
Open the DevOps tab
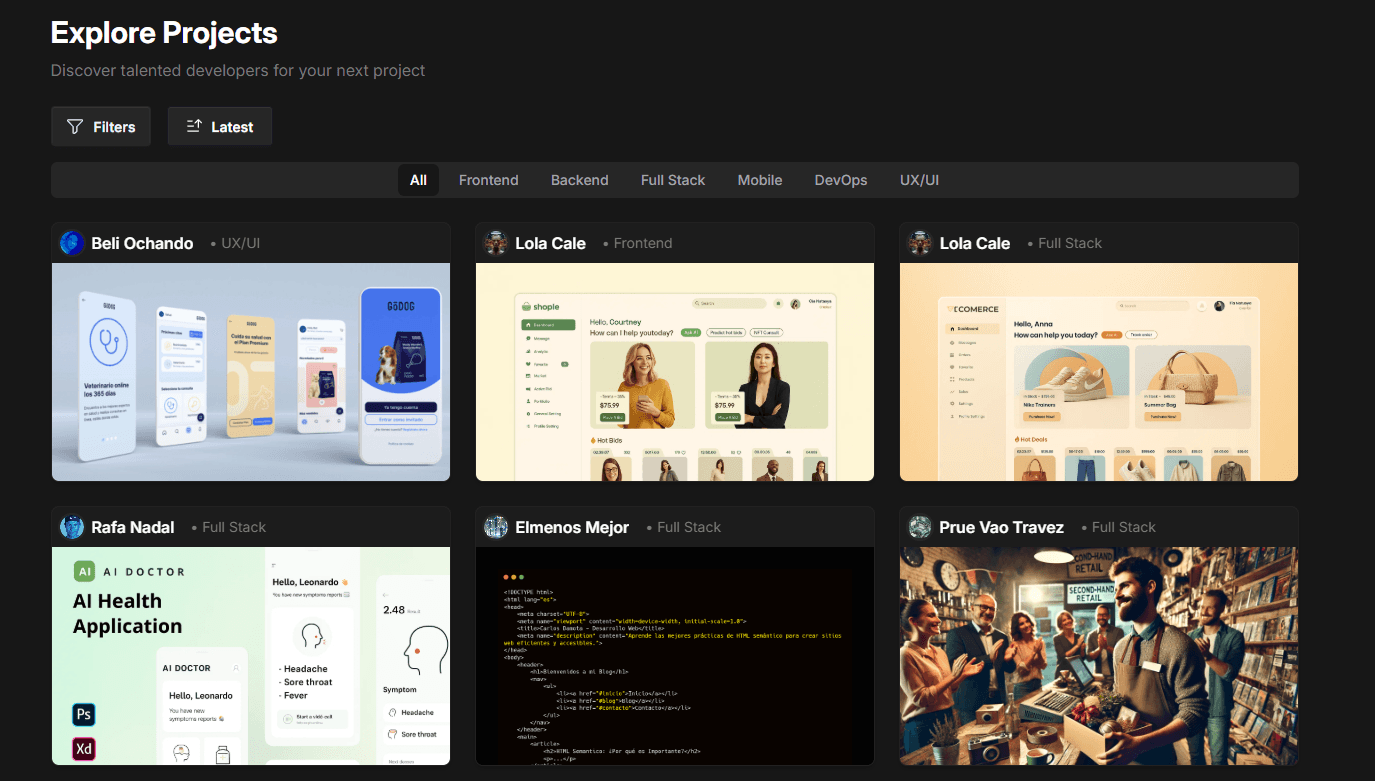pos(840,180)
